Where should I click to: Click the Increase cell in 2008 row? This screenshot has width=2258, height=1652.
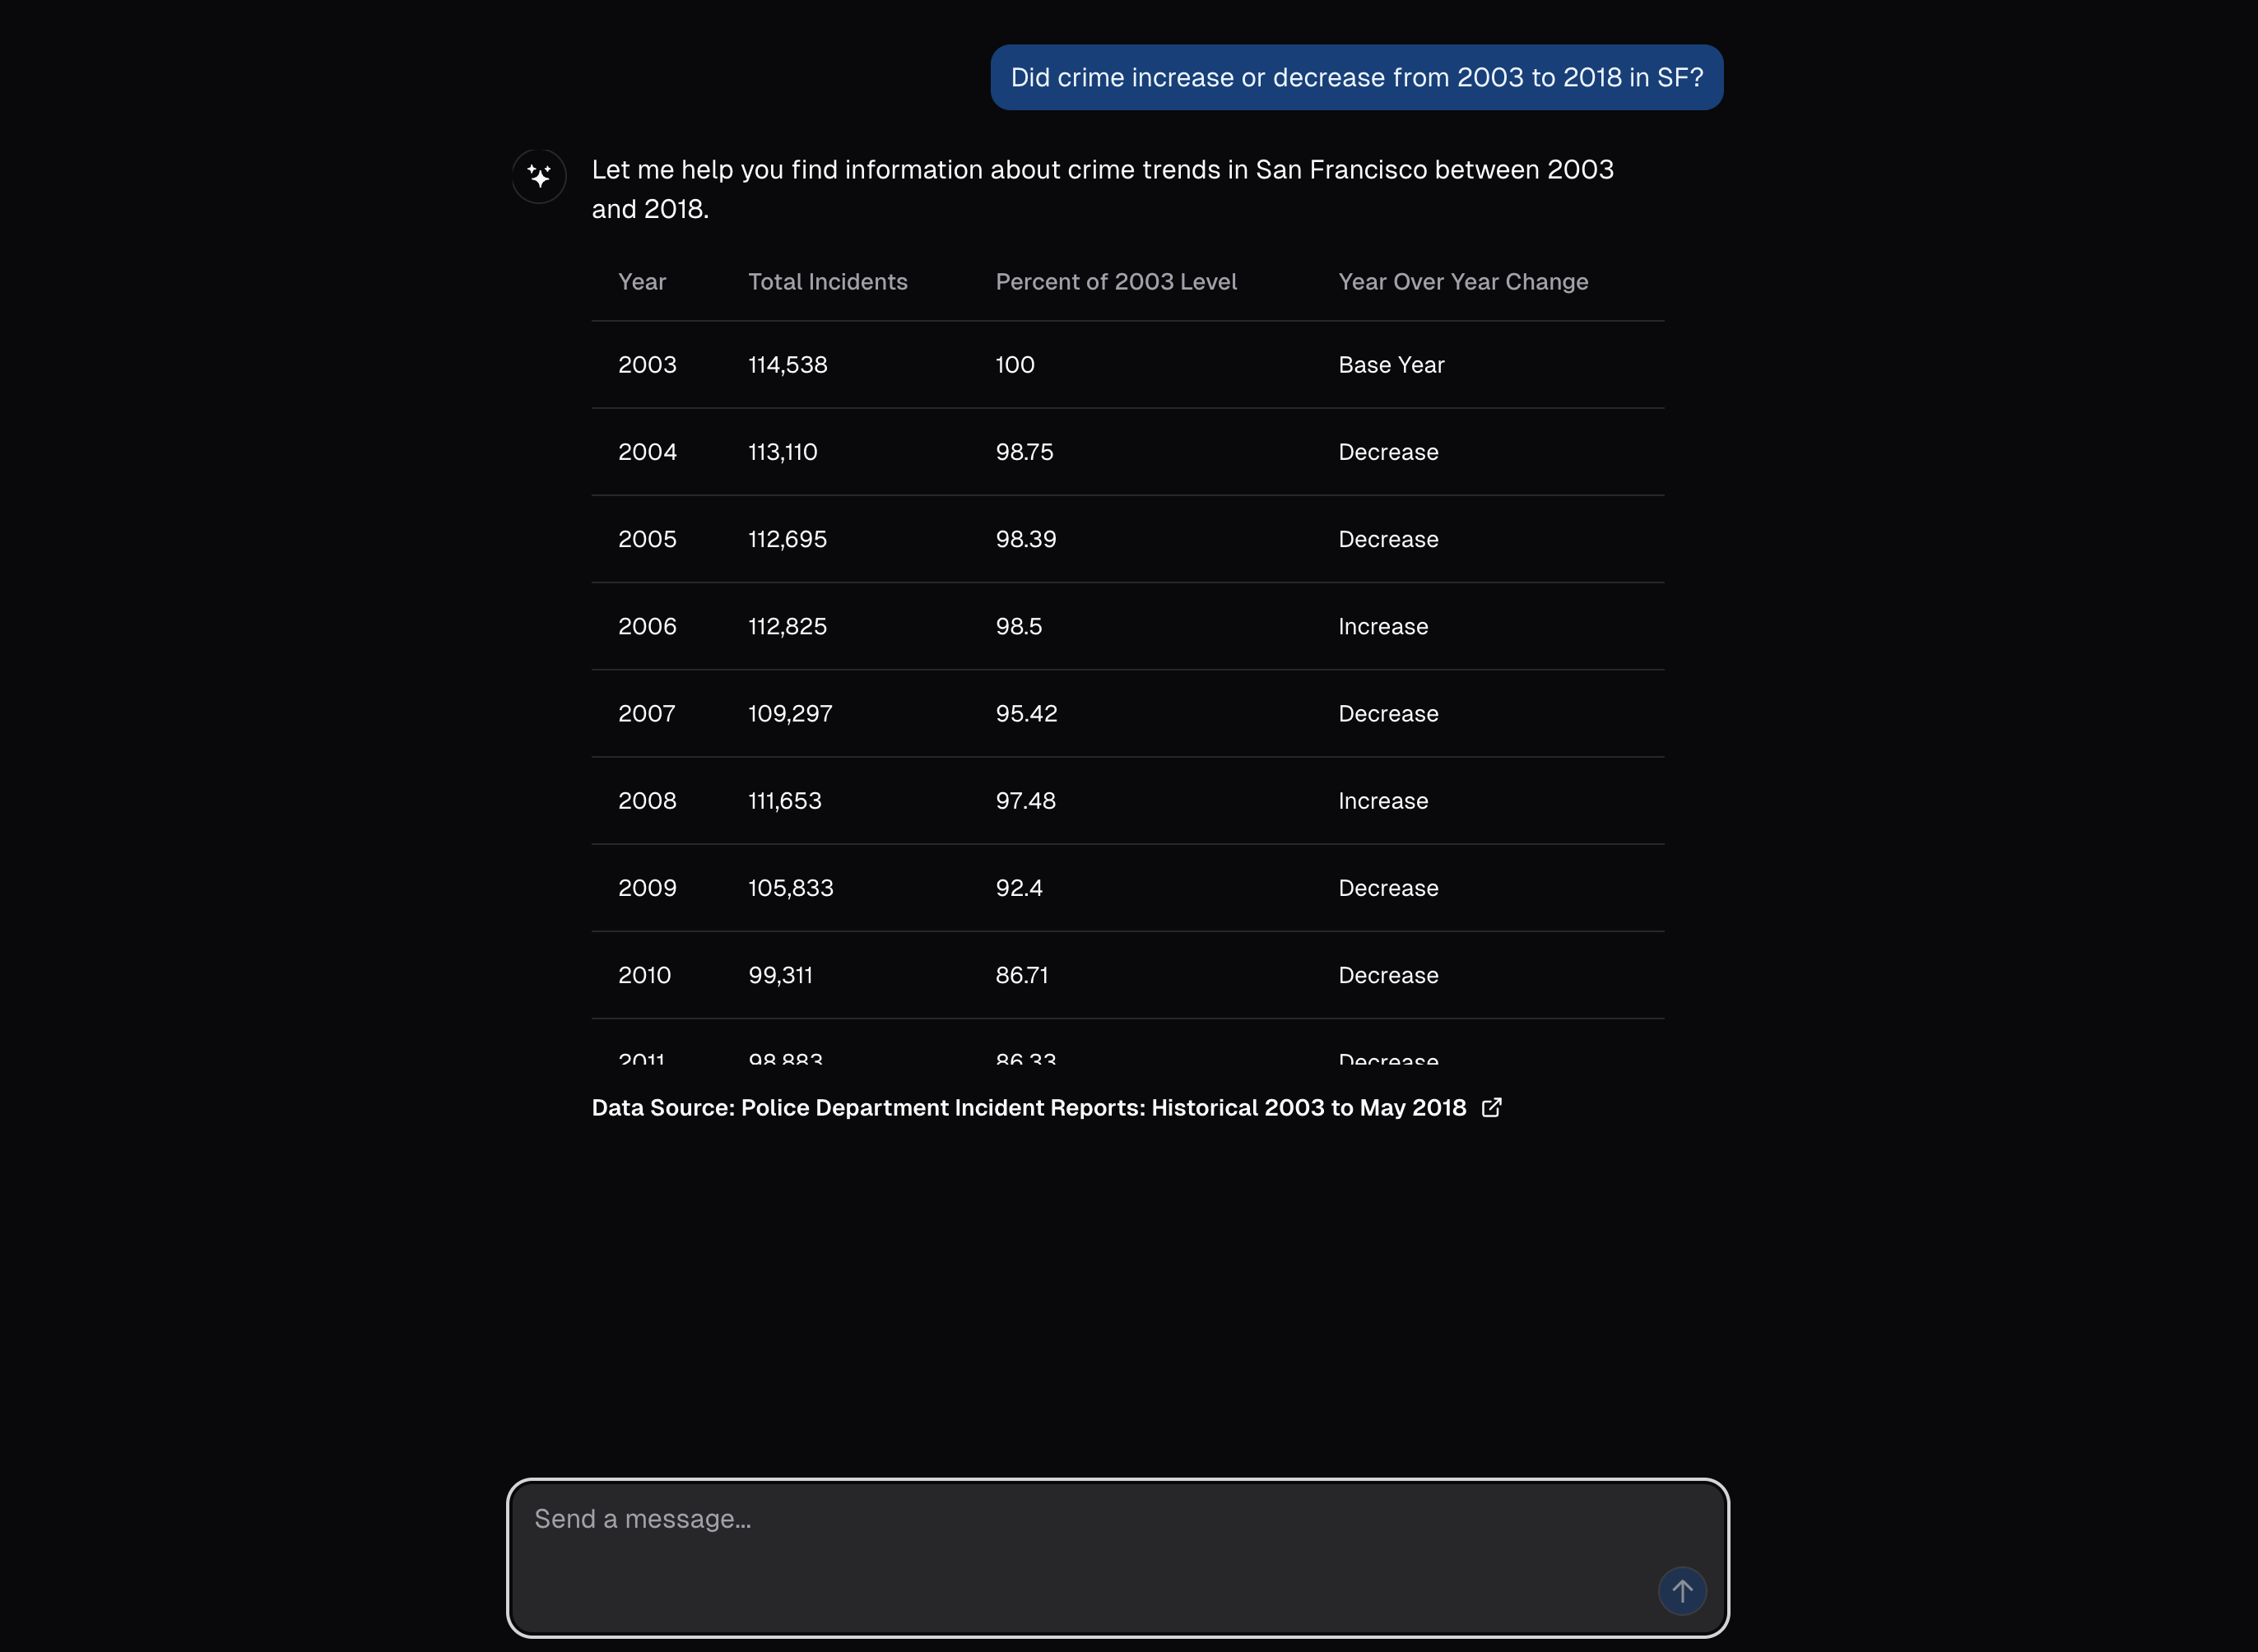click(x=1383, y=800)
